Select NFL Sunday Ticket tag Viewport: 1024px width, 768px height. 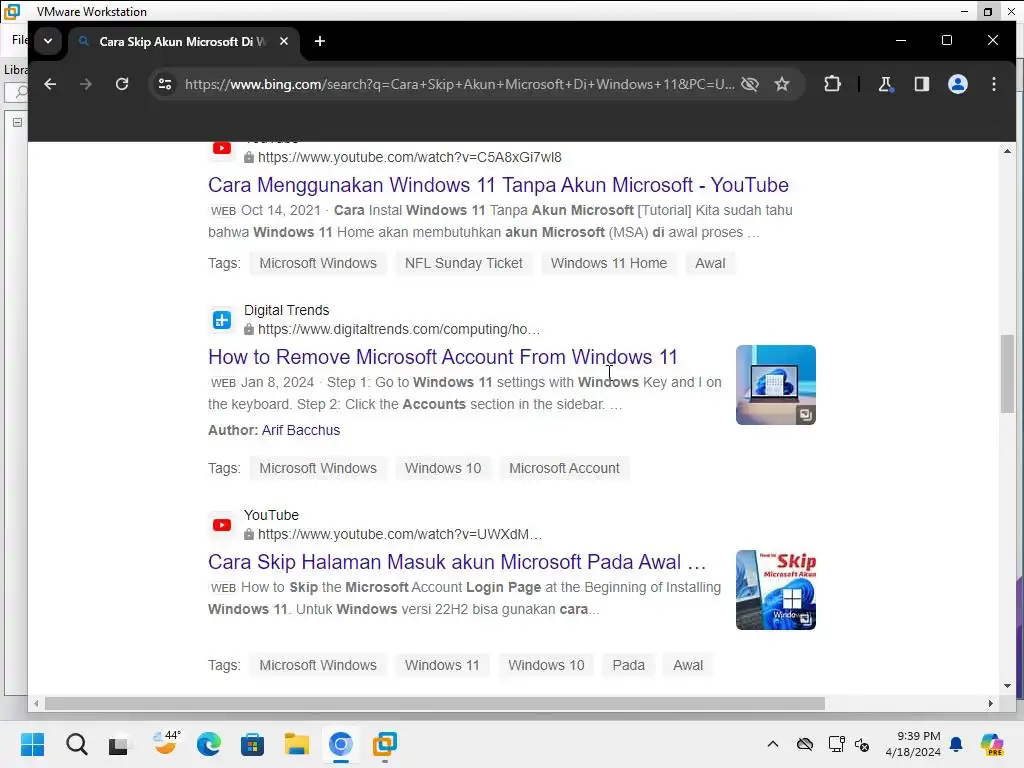464,263
